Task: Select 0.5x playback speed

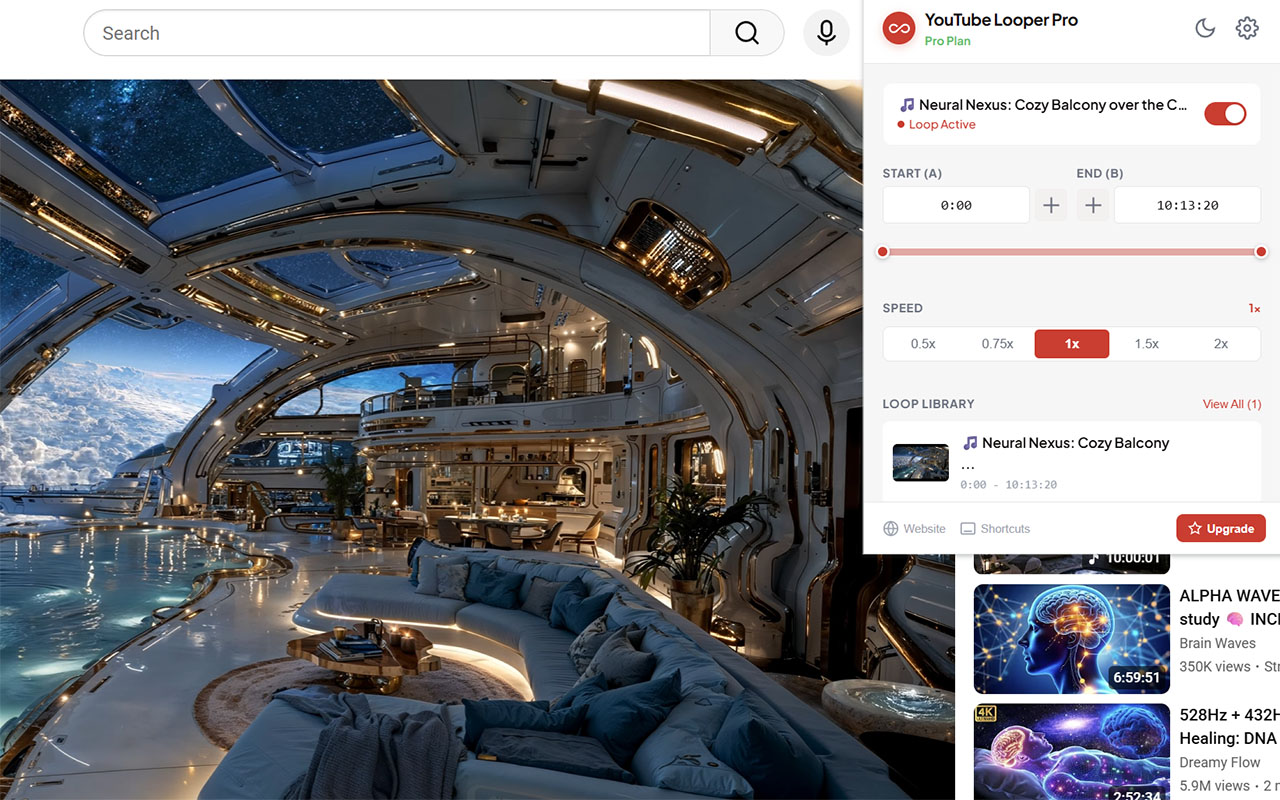Action: click(x=923, y=344)
